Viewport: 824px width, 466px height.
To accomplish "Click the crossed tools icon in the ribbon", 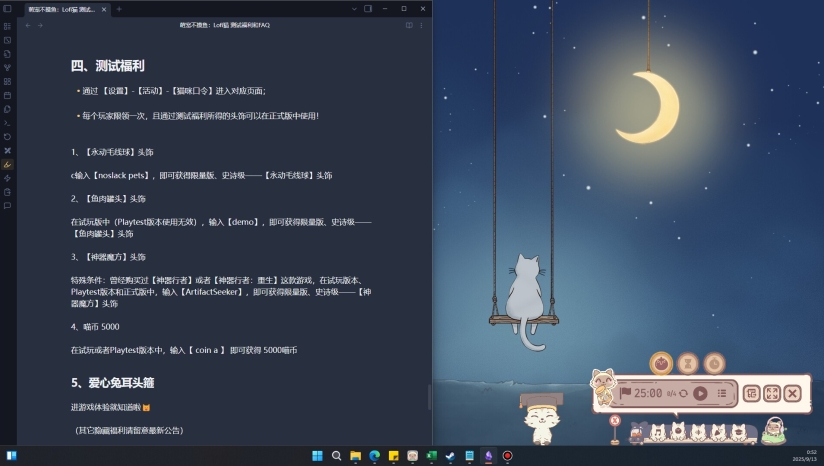I will 7,151.
